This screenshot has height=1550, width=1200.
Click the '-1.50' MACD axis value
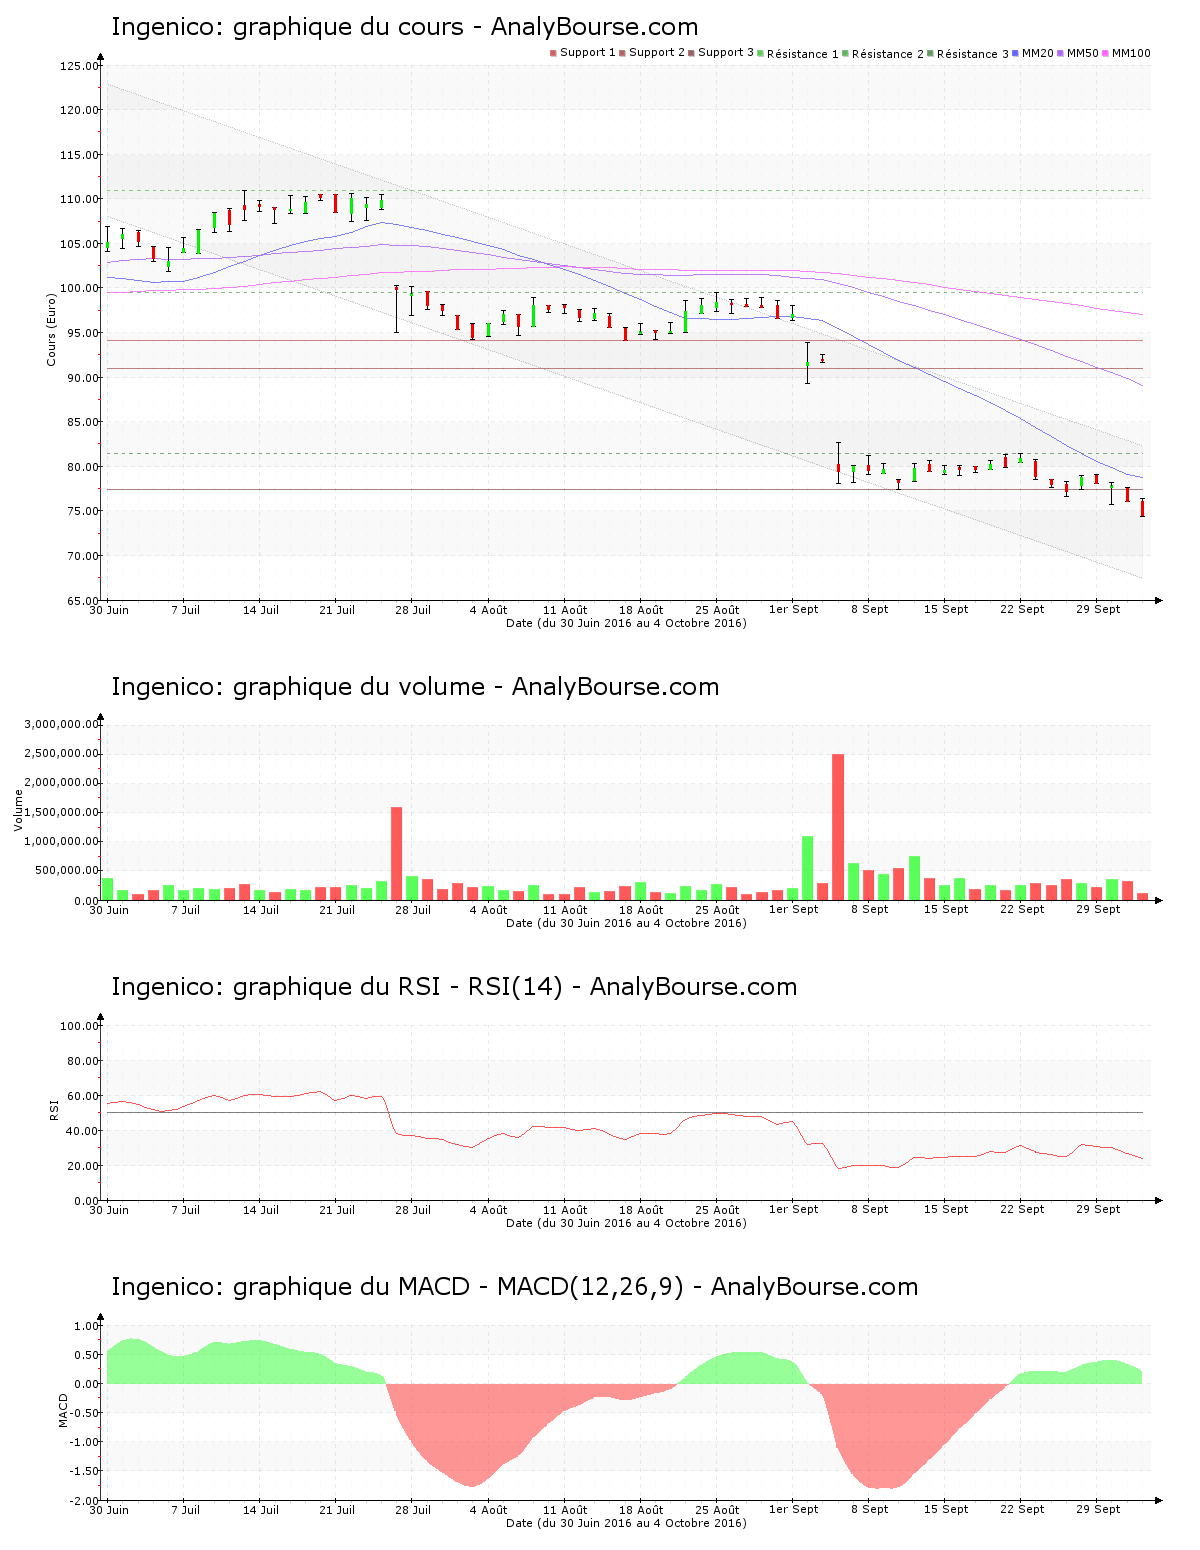click(86, 1471)
